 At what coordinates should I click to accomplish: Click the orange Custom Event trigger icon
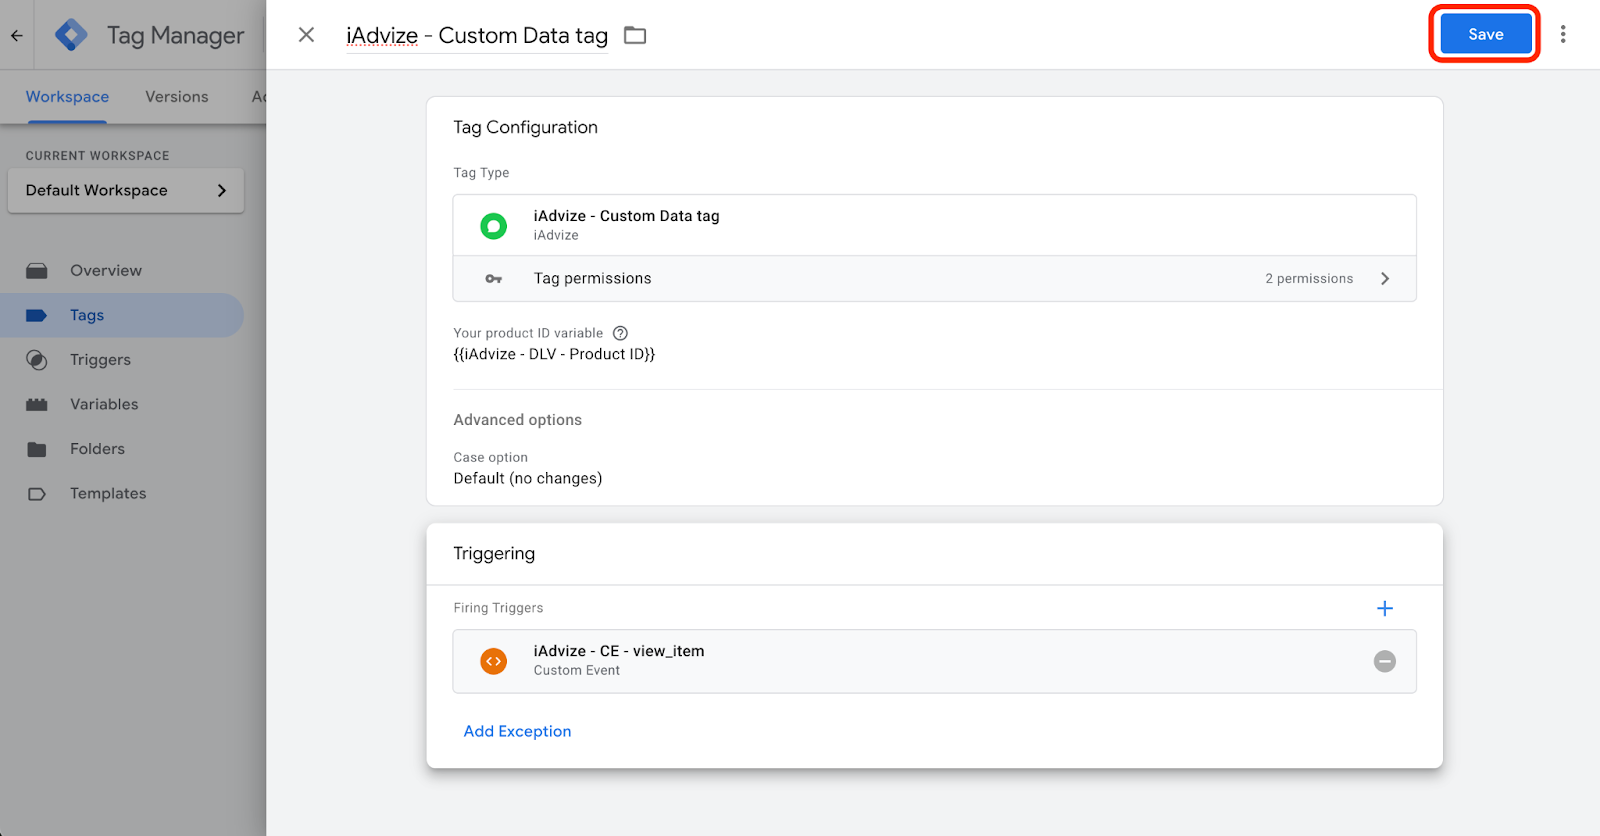493,661
